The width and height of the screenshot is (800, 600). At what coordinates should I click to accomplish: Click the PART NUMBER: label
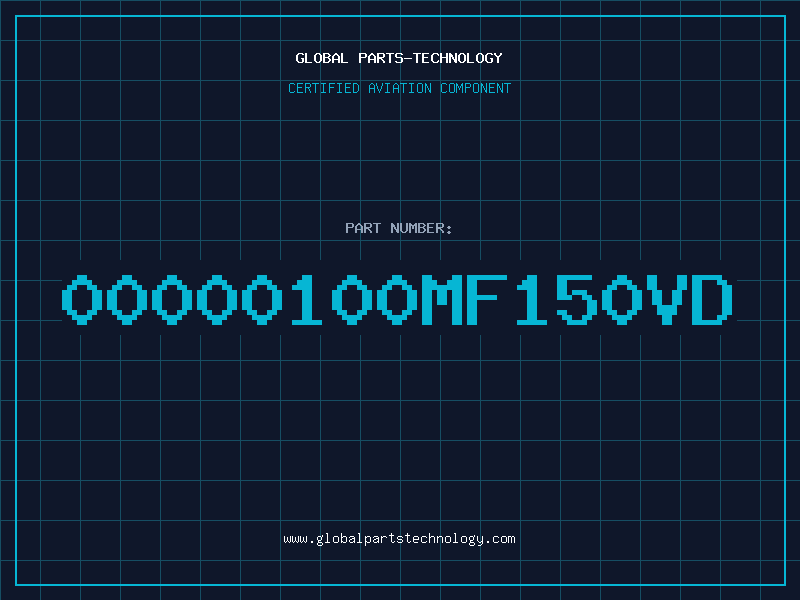pyautogui.click(x=398, y=228)
